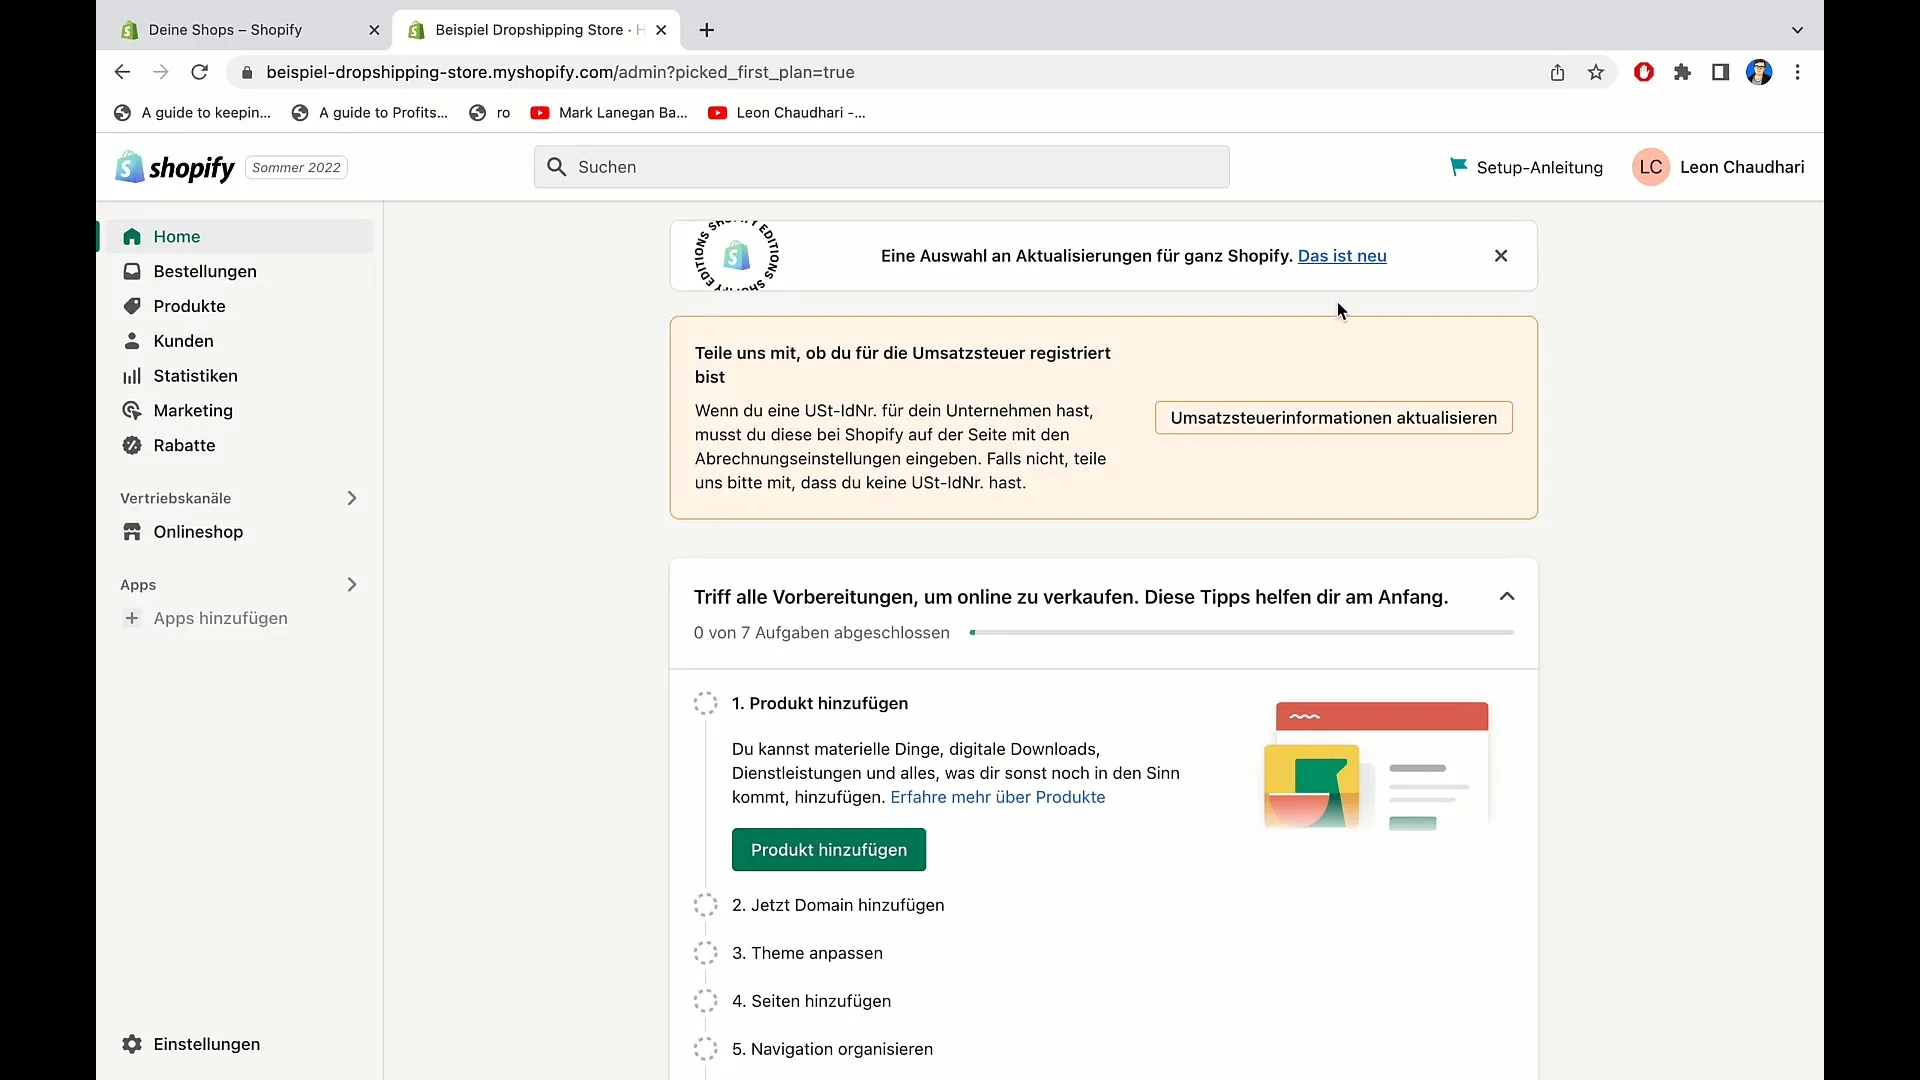This screenshot has height=1080, width=1920.
Task: Expand the Vertriebskanäle chevron
Action: pos(352,498)
